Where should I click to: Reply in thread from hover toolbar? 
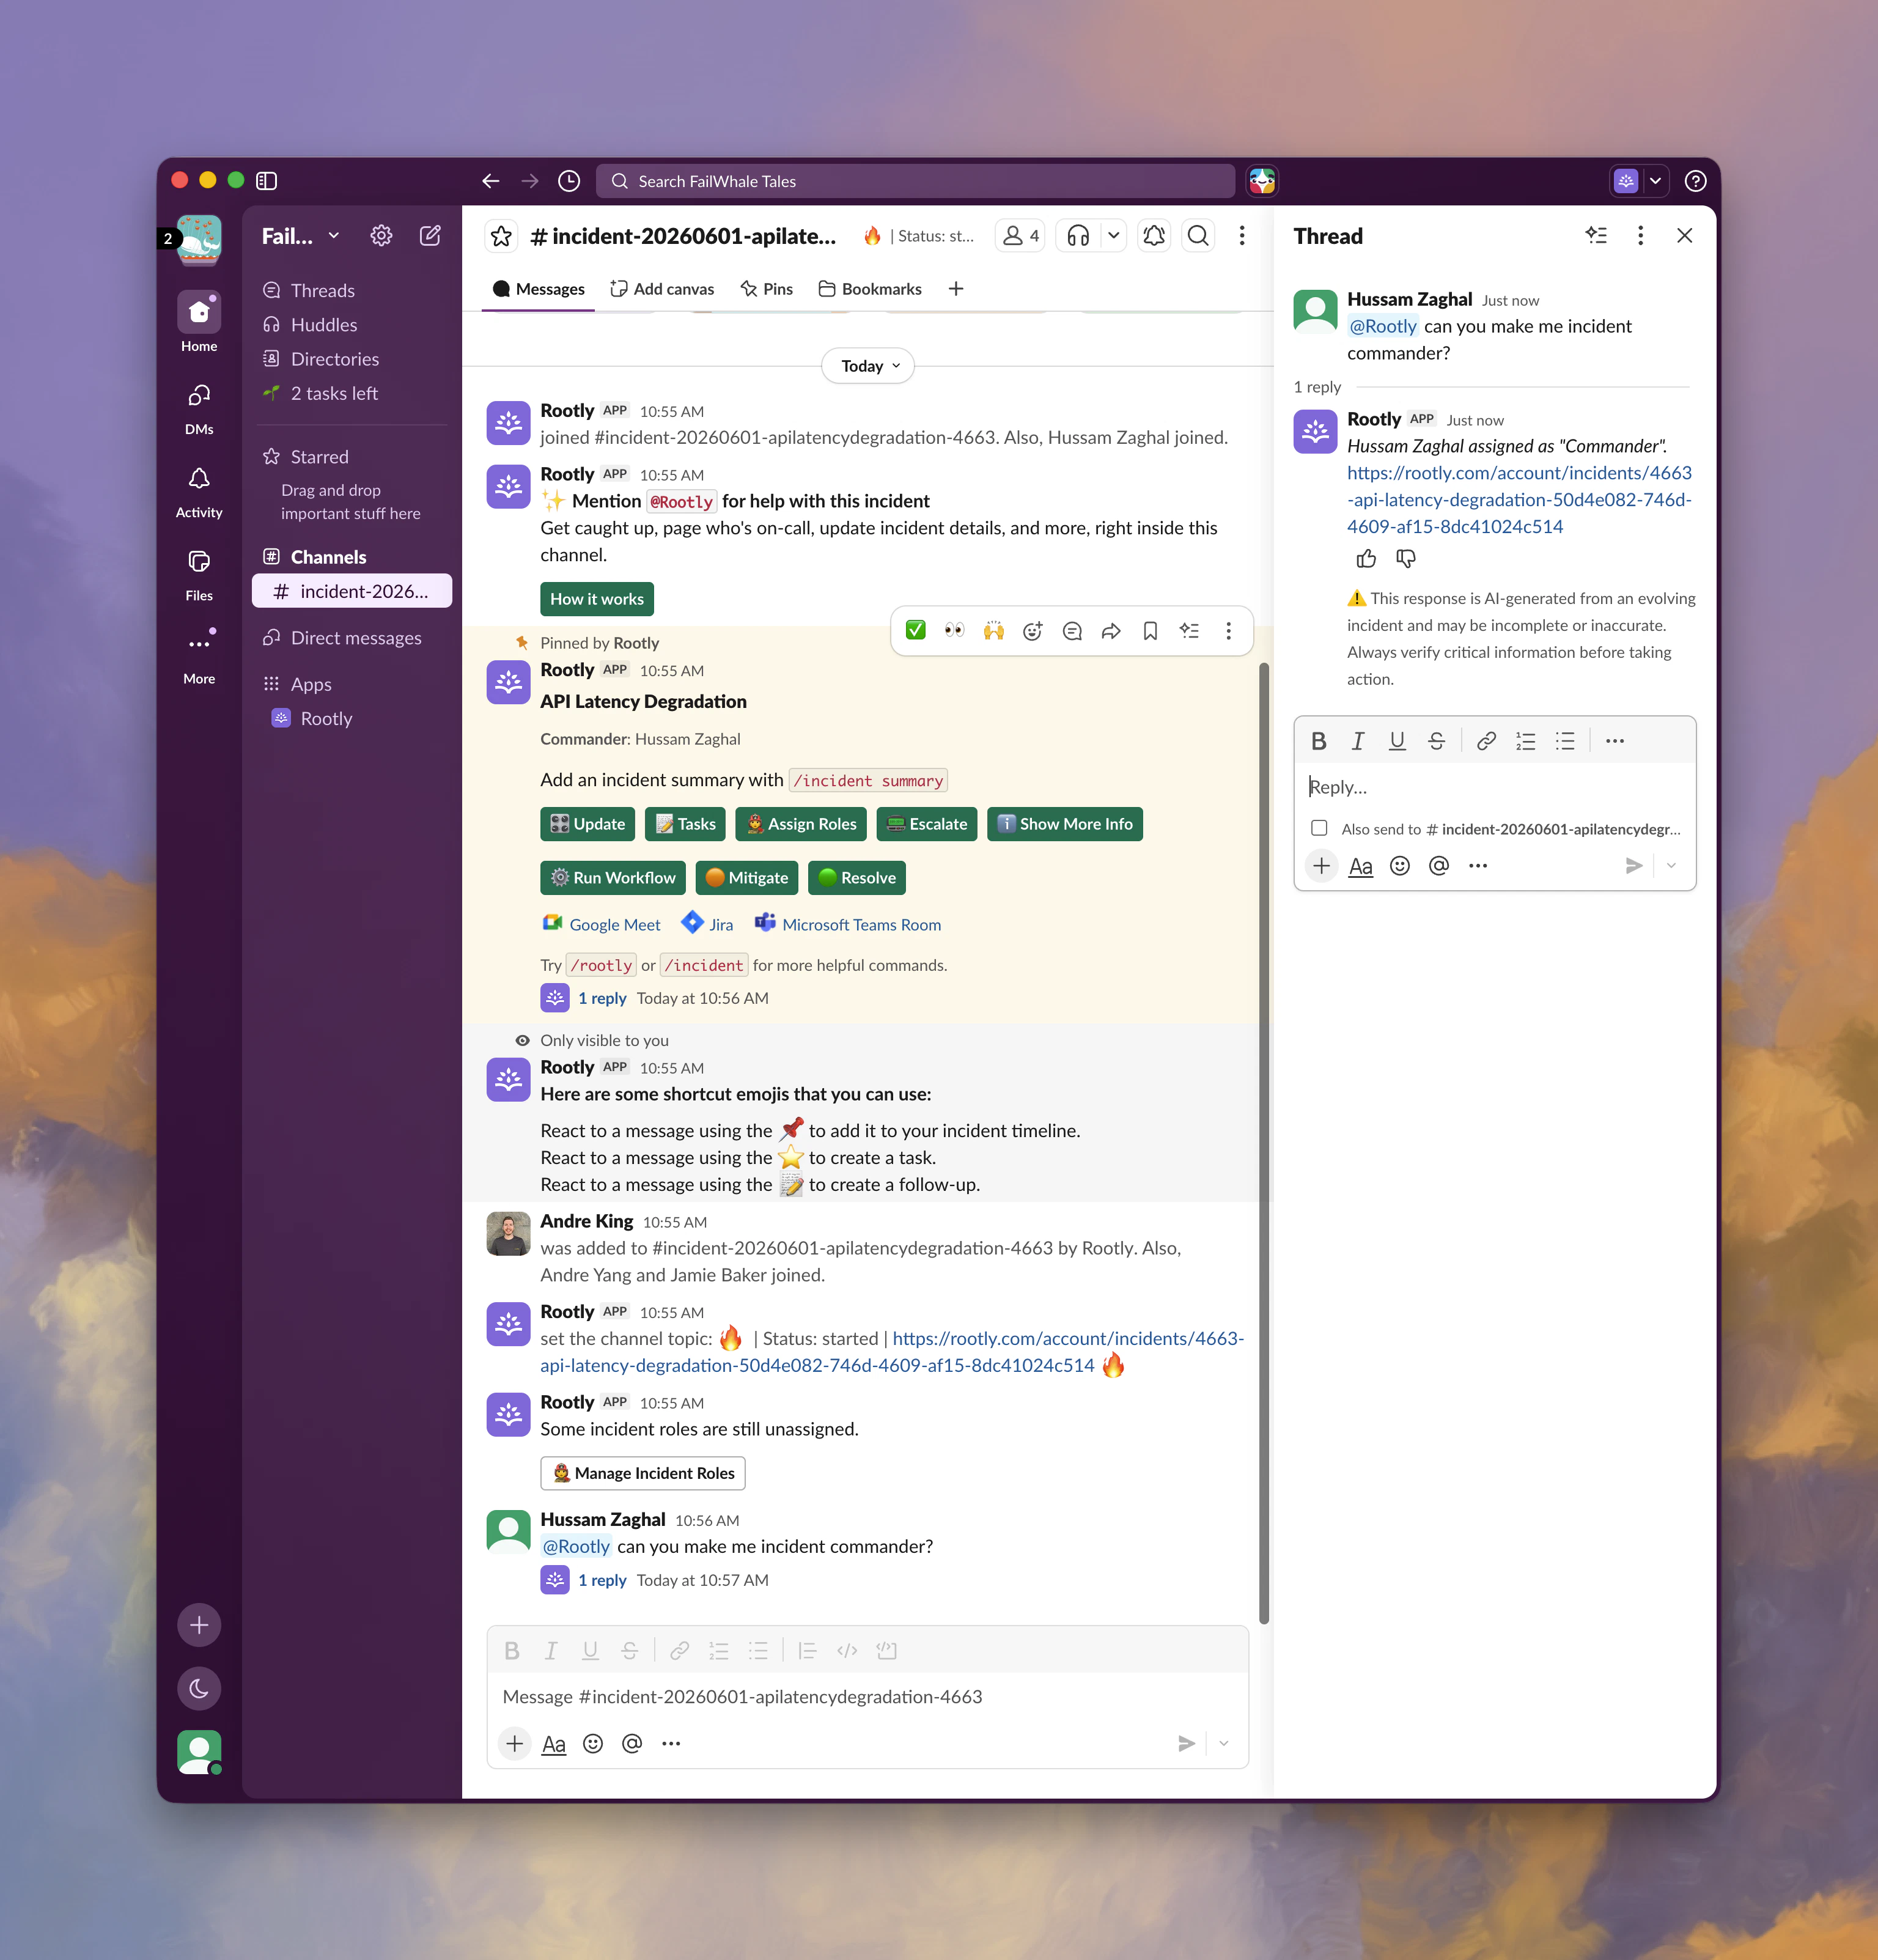[x=1072, y=630]
